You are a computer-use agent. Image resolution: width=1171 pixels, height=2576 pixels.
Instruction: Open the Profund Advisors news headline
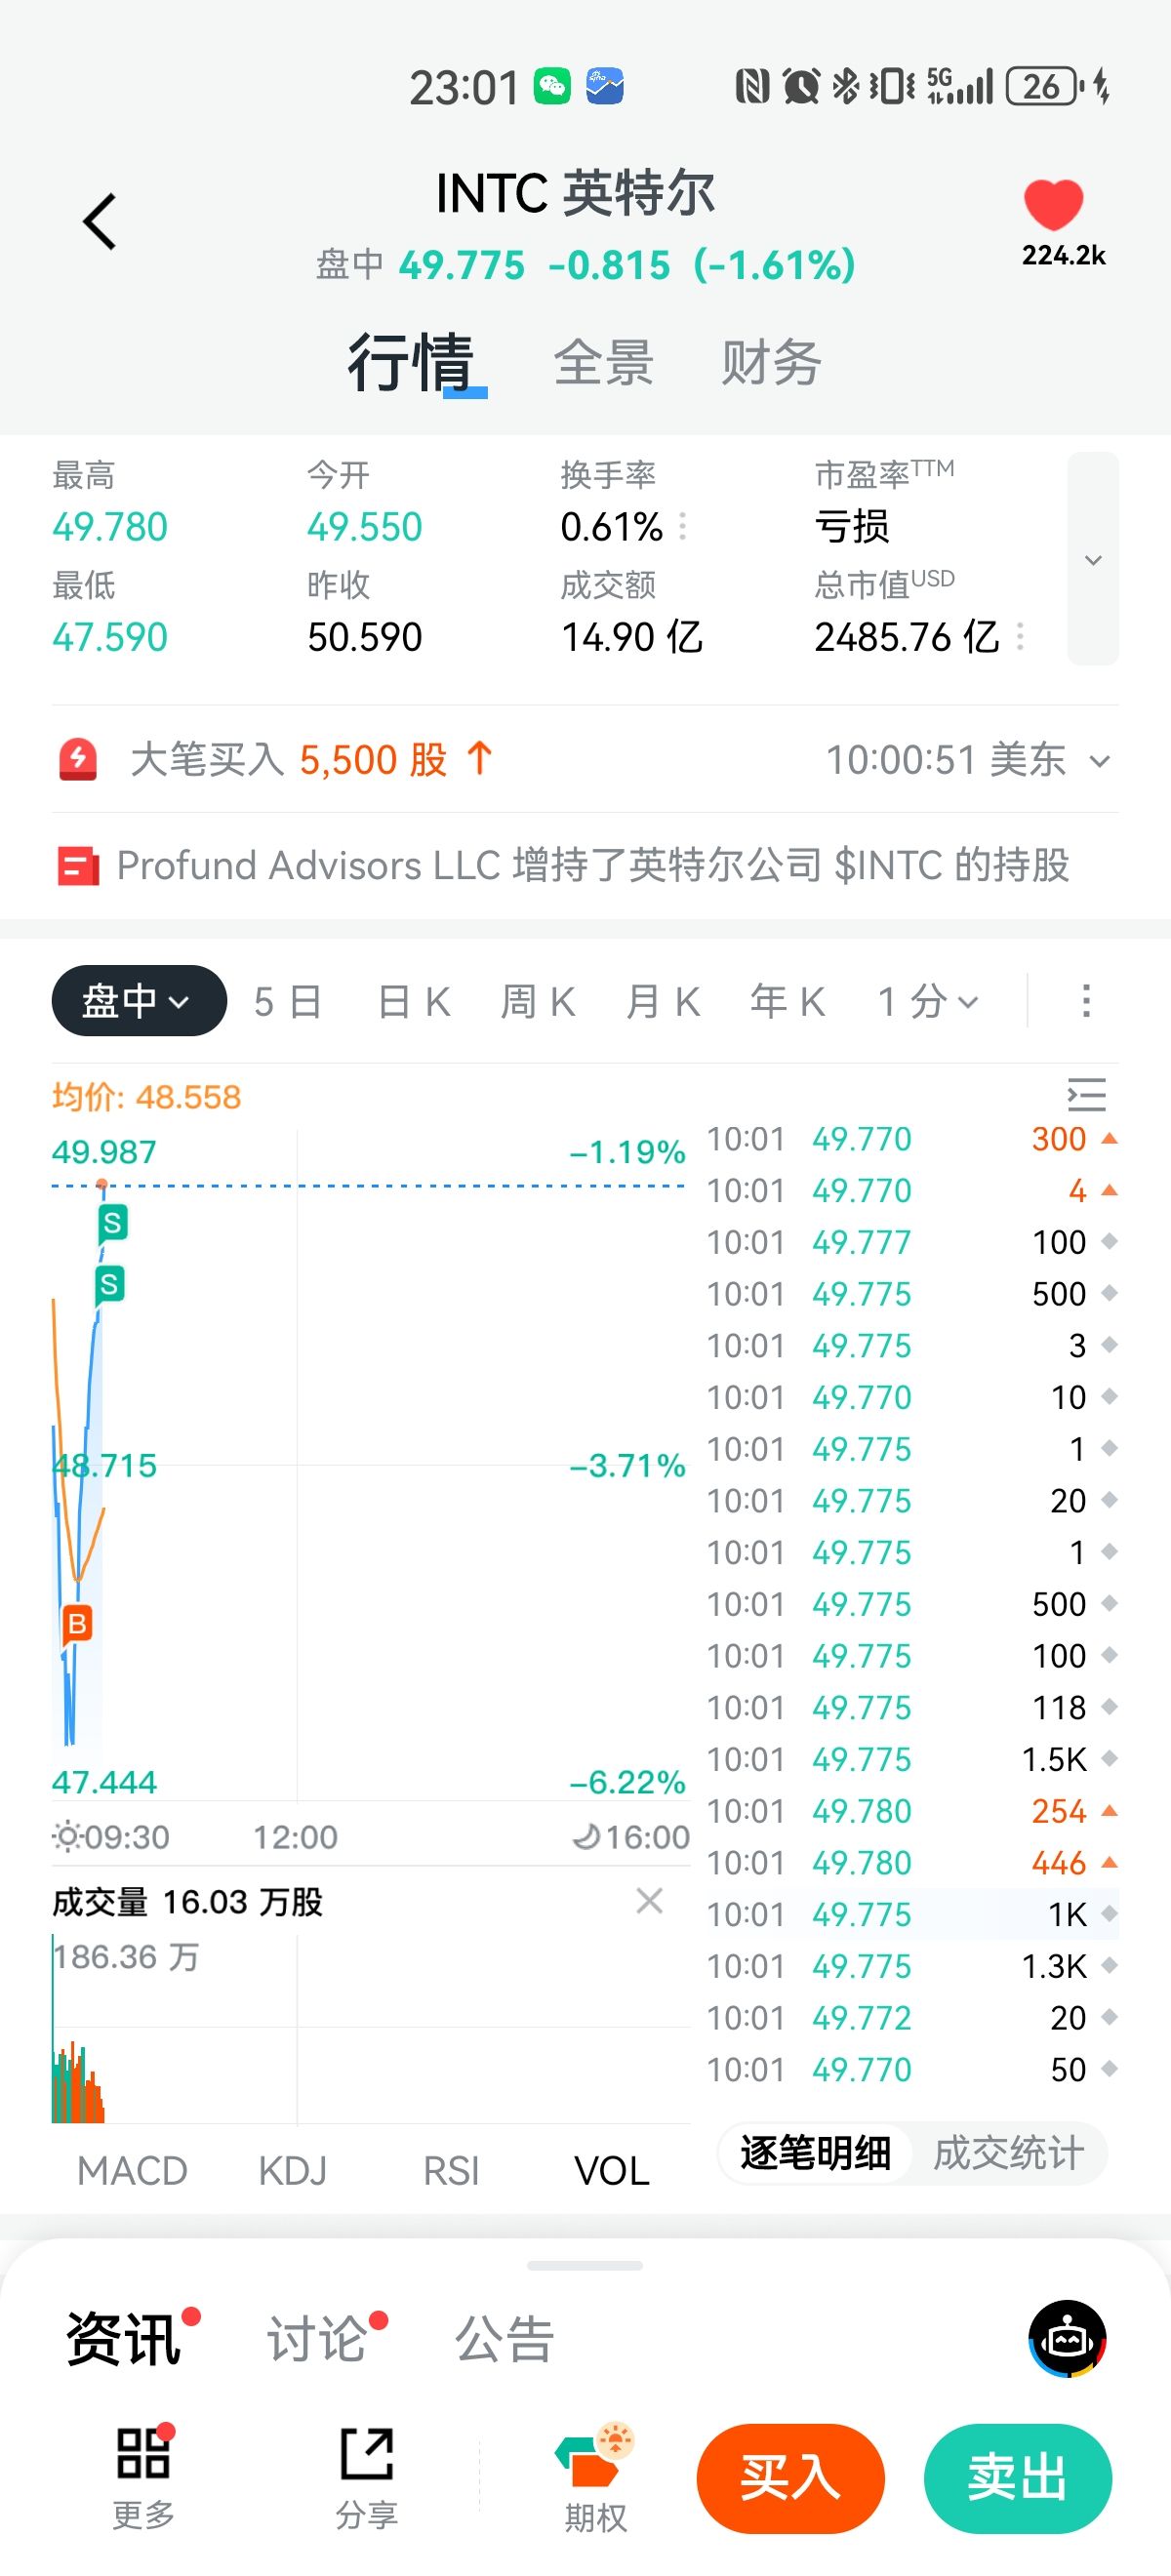[x=592, y=866]
